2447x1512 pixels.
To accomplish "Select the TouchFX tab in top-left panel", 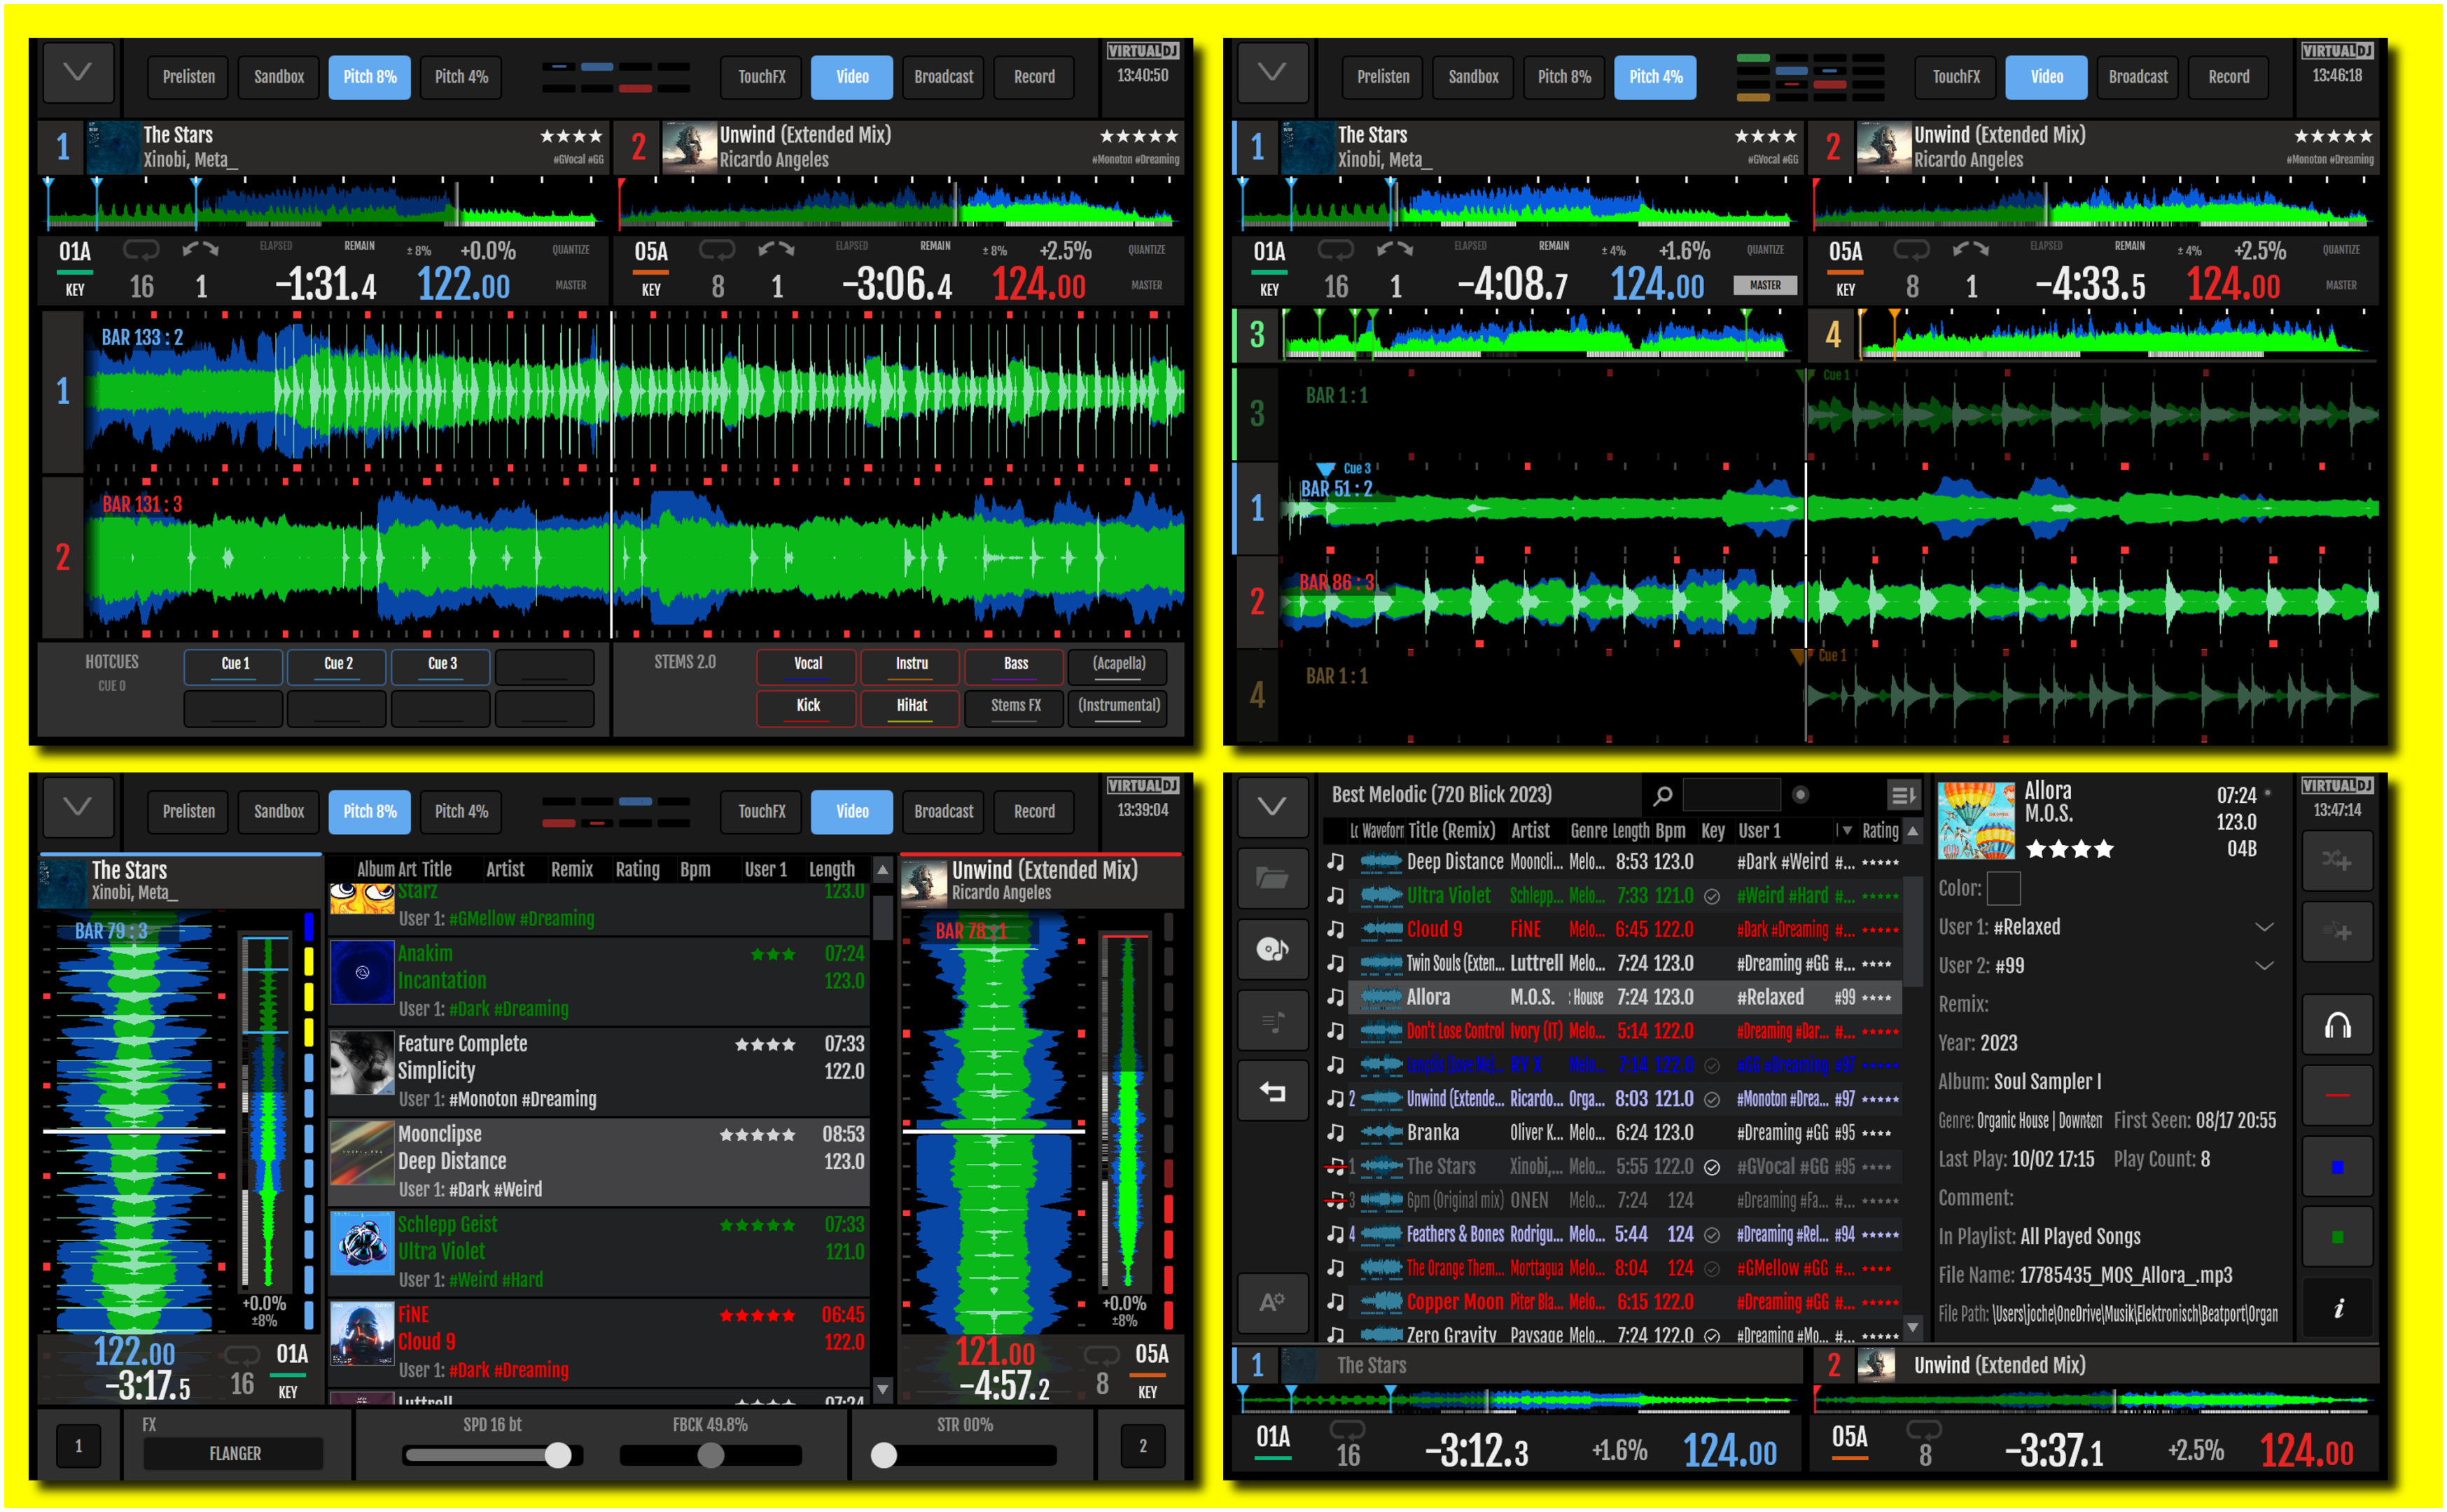I will click(x=761, y=77).
